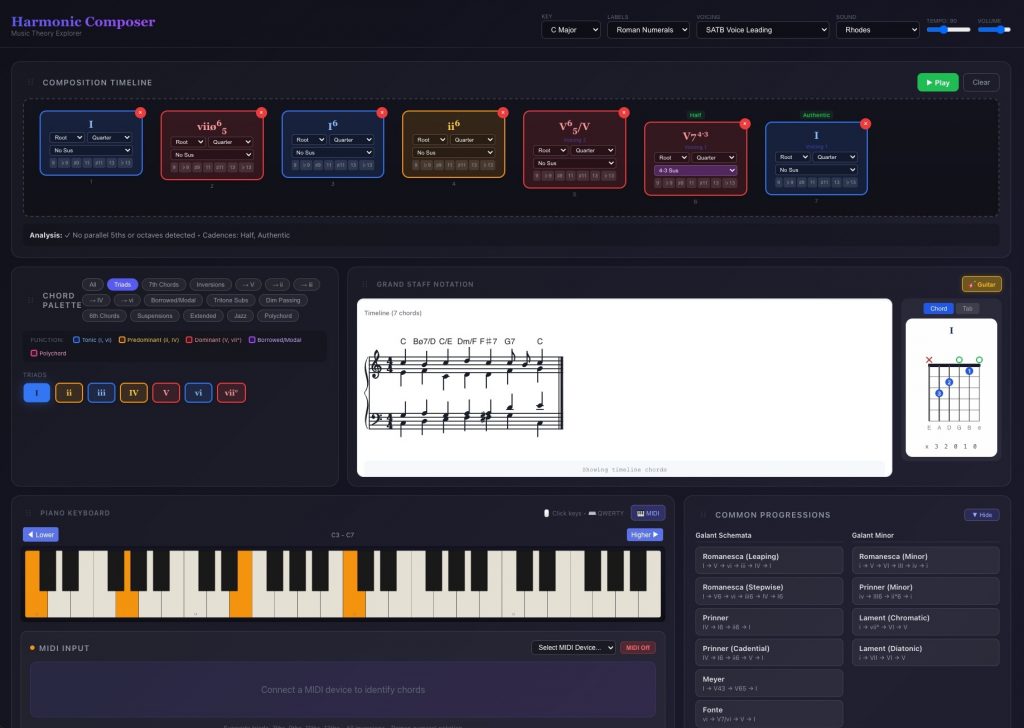
Task: Open the Guitar chord diagram panel
Action: 980,284
